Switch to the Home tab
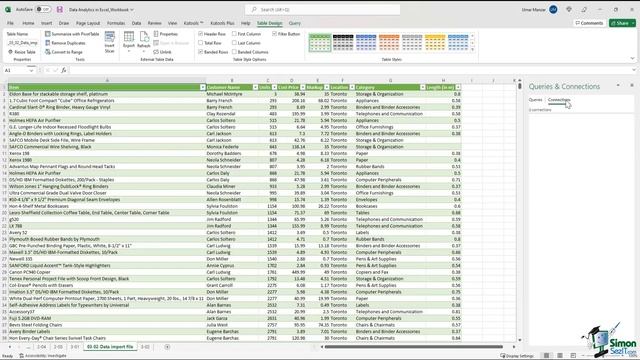 [x=28, y=23]
